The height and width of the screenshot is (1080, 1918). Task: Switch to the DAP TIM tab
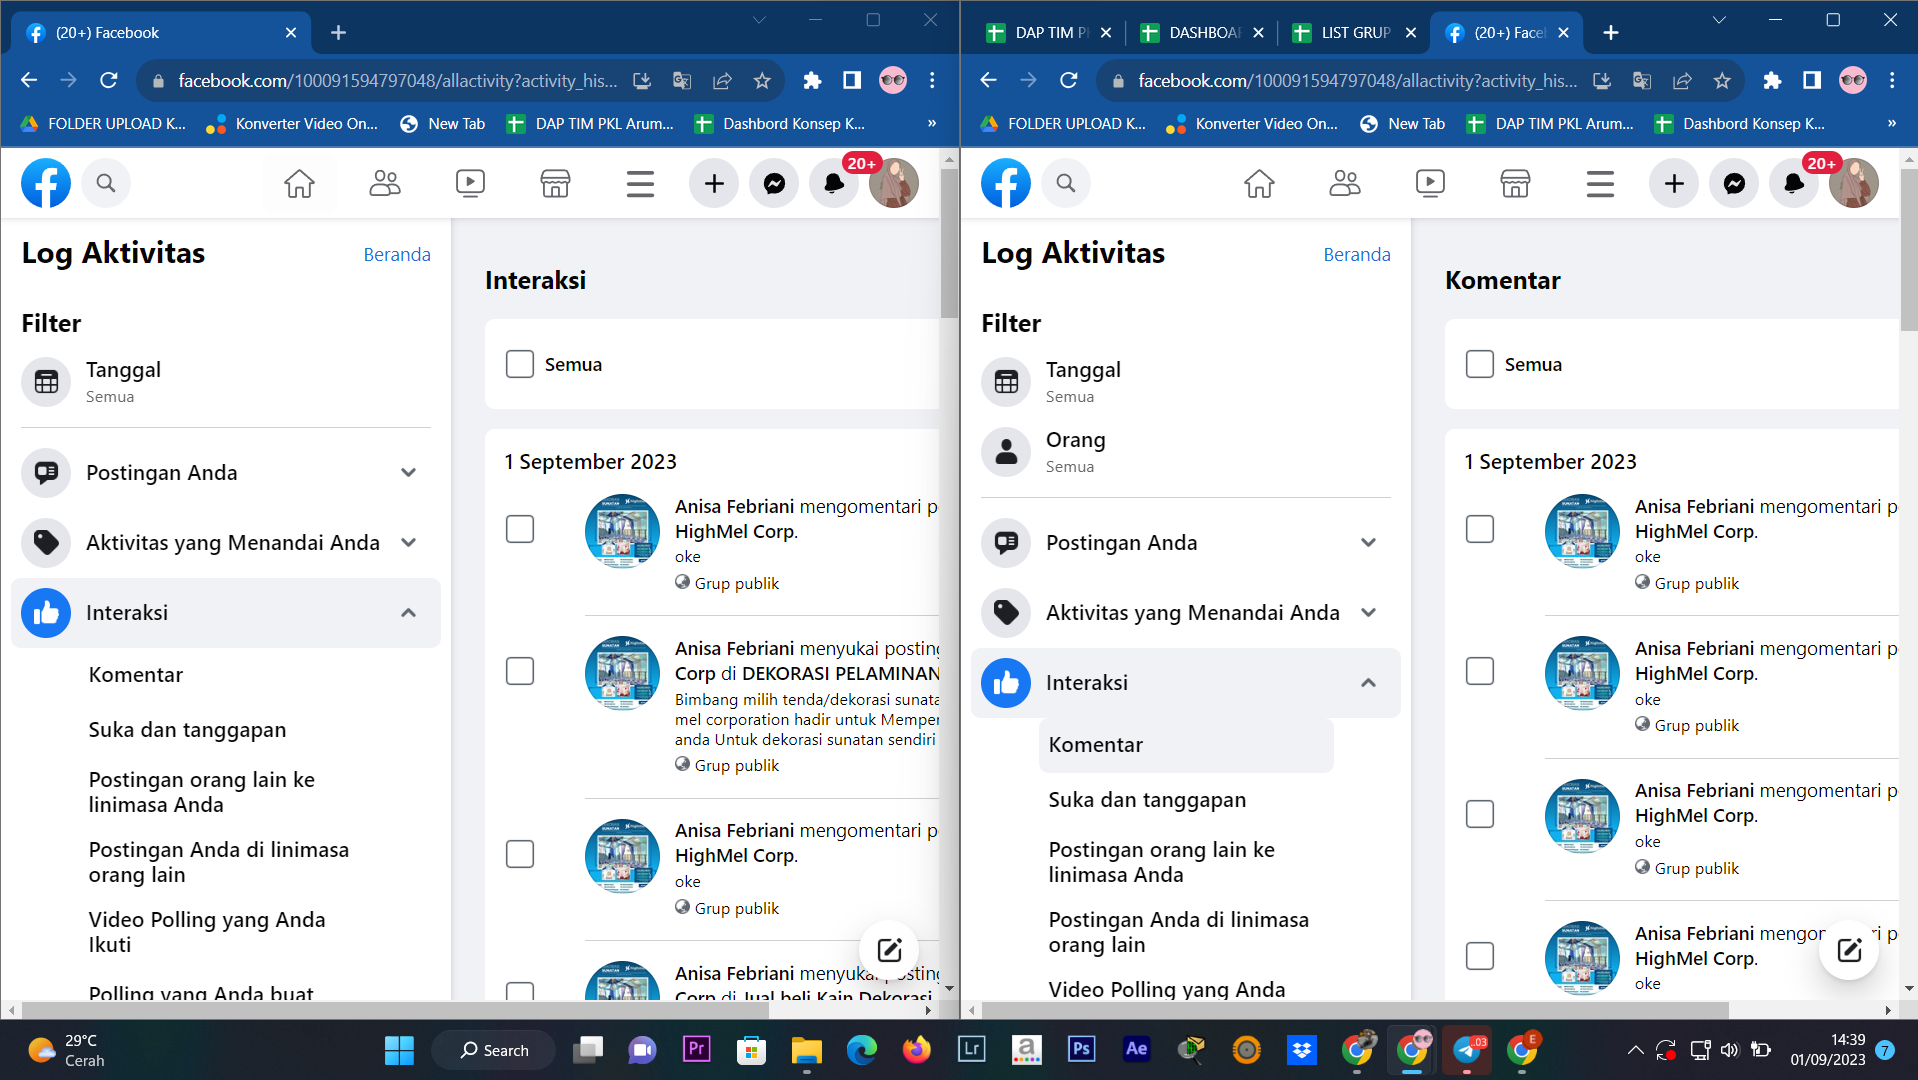pos(1049,33)
